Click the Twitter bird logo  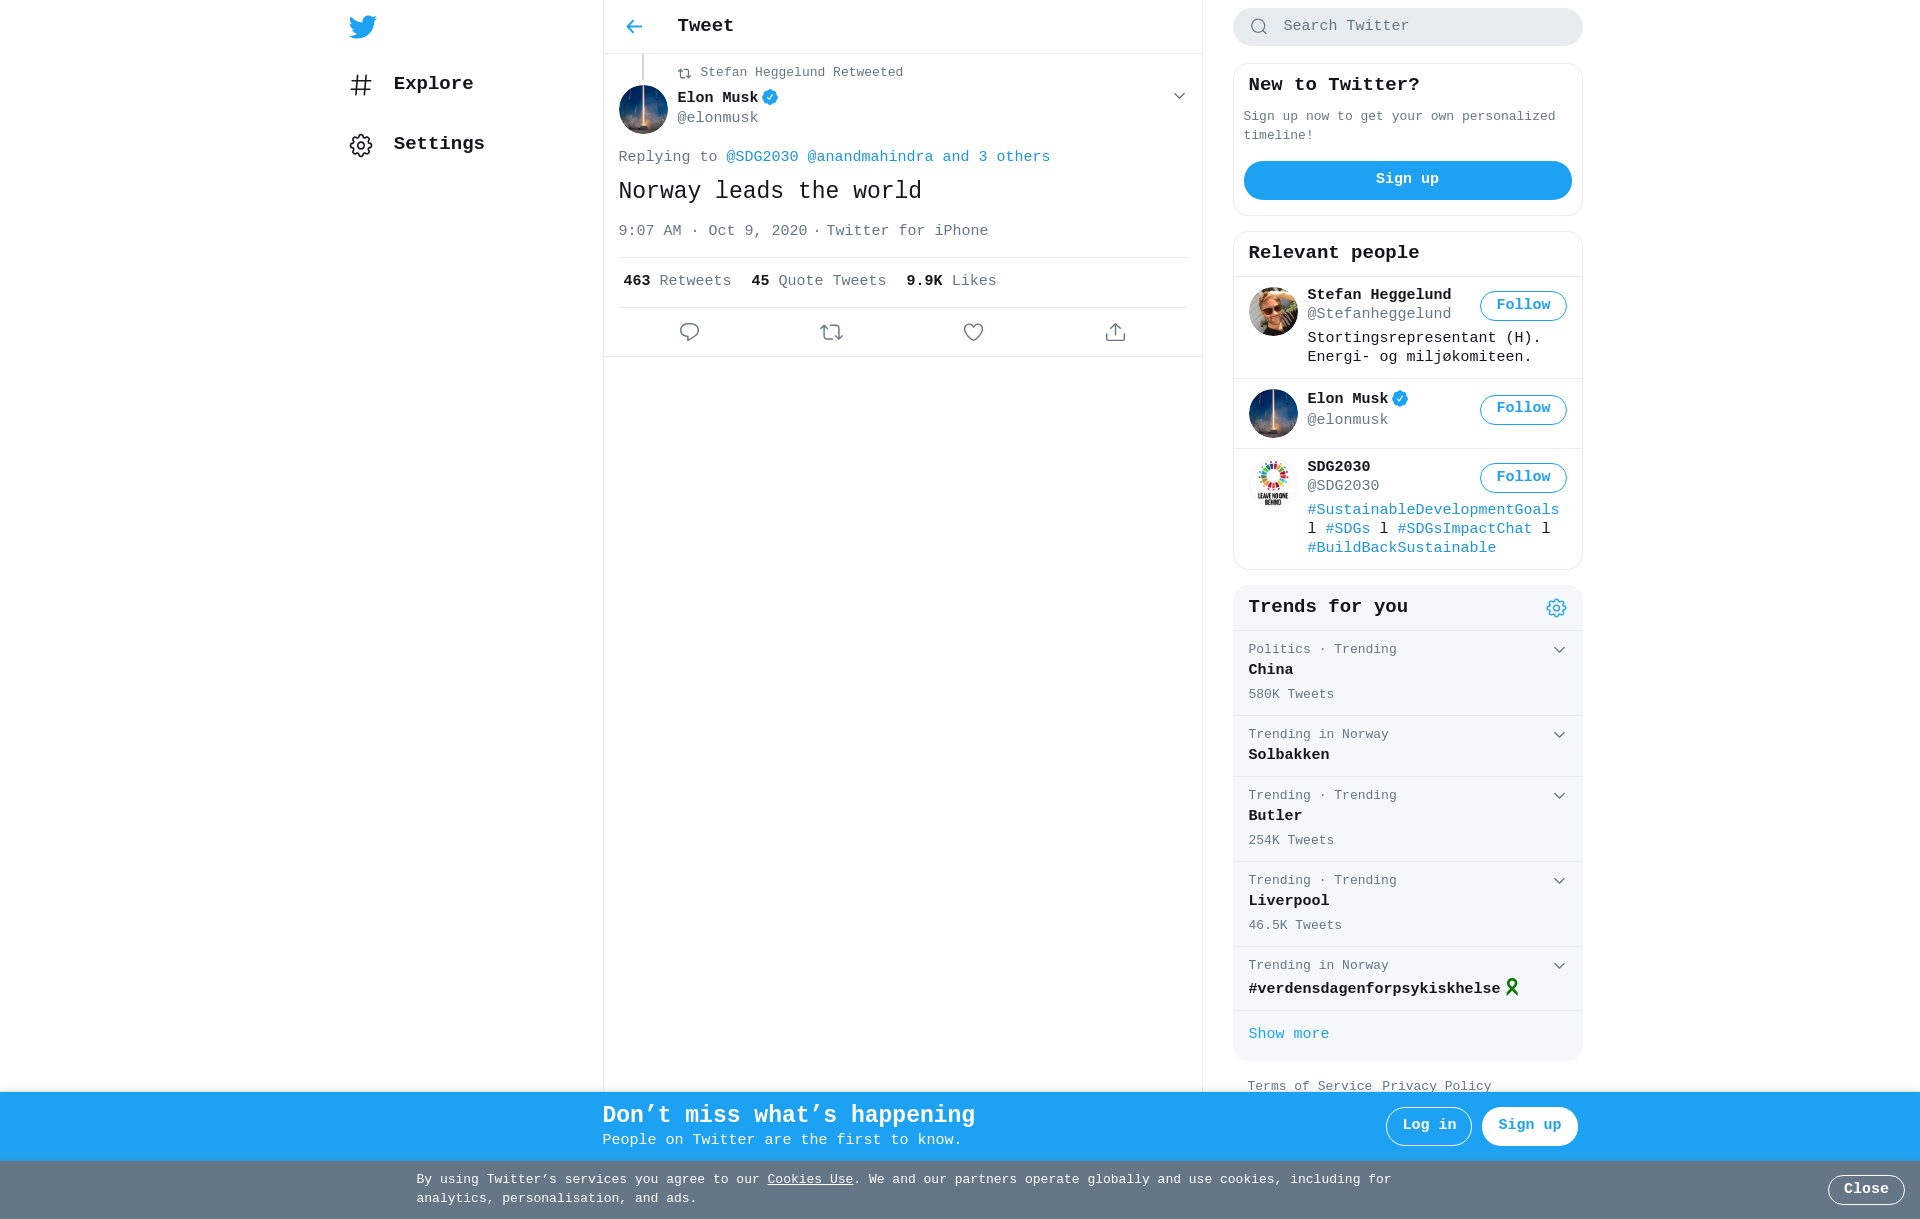[362, 27]
